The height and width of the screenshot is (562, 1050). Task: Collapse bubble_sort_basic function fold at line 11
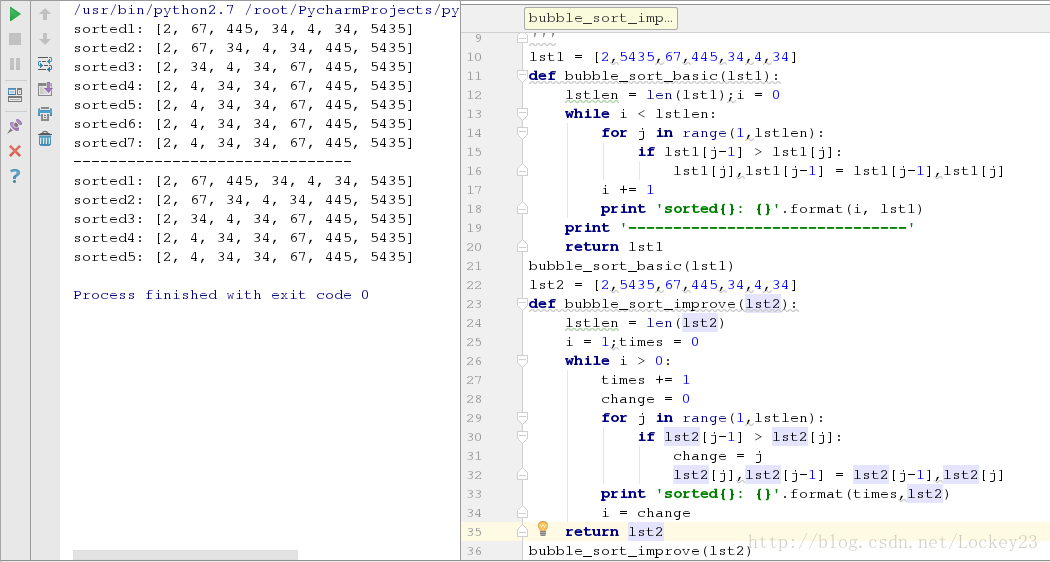tap(522, 76)
